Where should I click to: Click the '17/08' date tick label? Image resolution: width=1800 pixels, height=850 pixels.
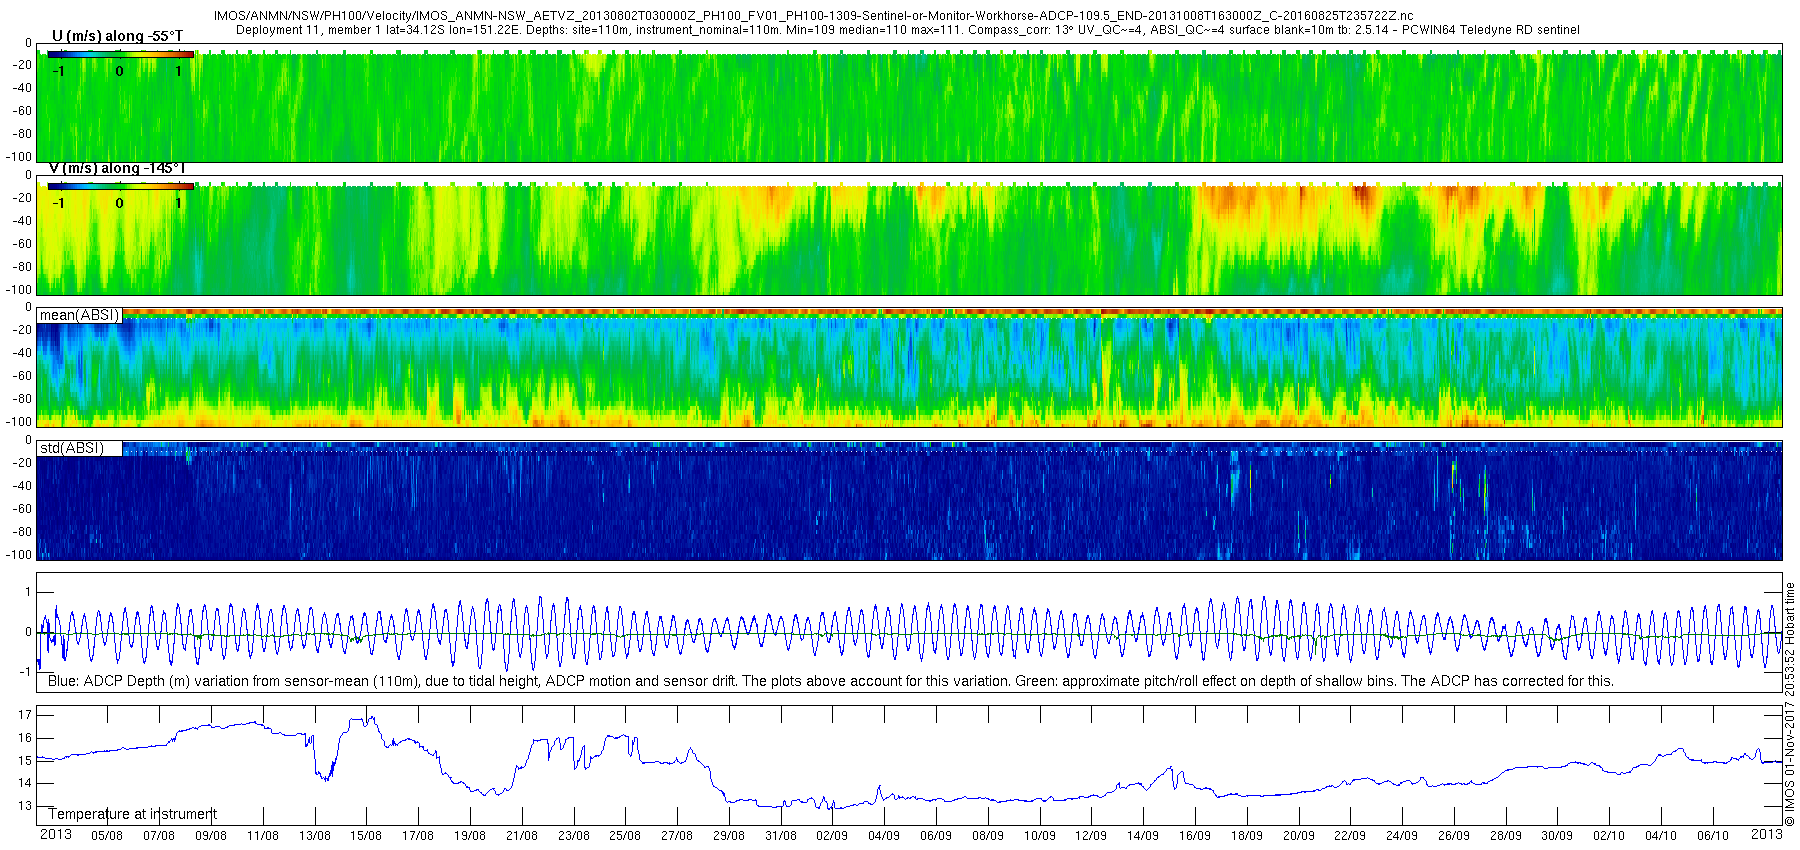click(x=418, y=836)
